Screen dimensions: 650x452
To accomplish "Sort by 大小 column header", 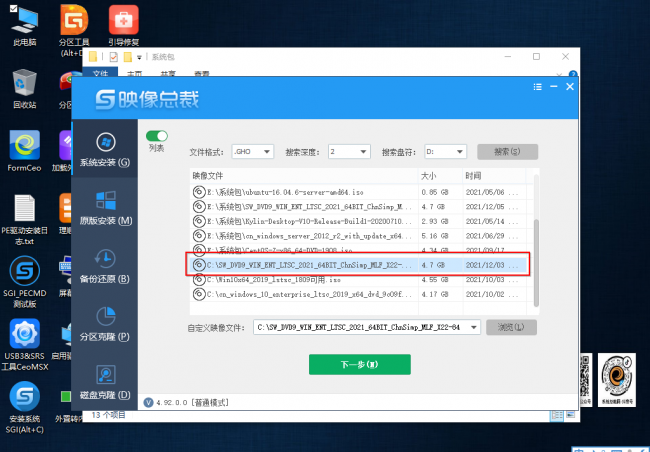I will (440, 176).
